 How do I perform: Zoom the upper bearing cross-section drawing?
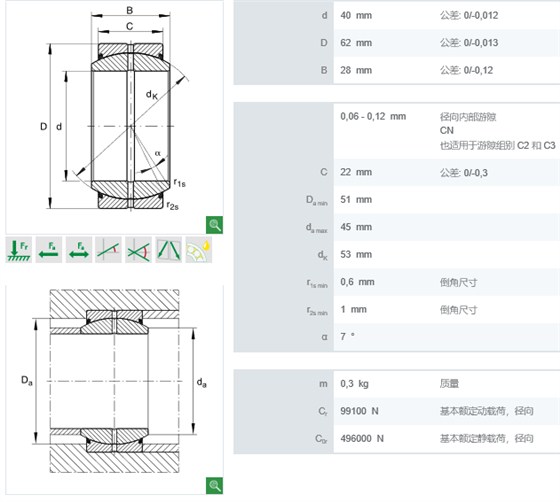pos(214,225)
